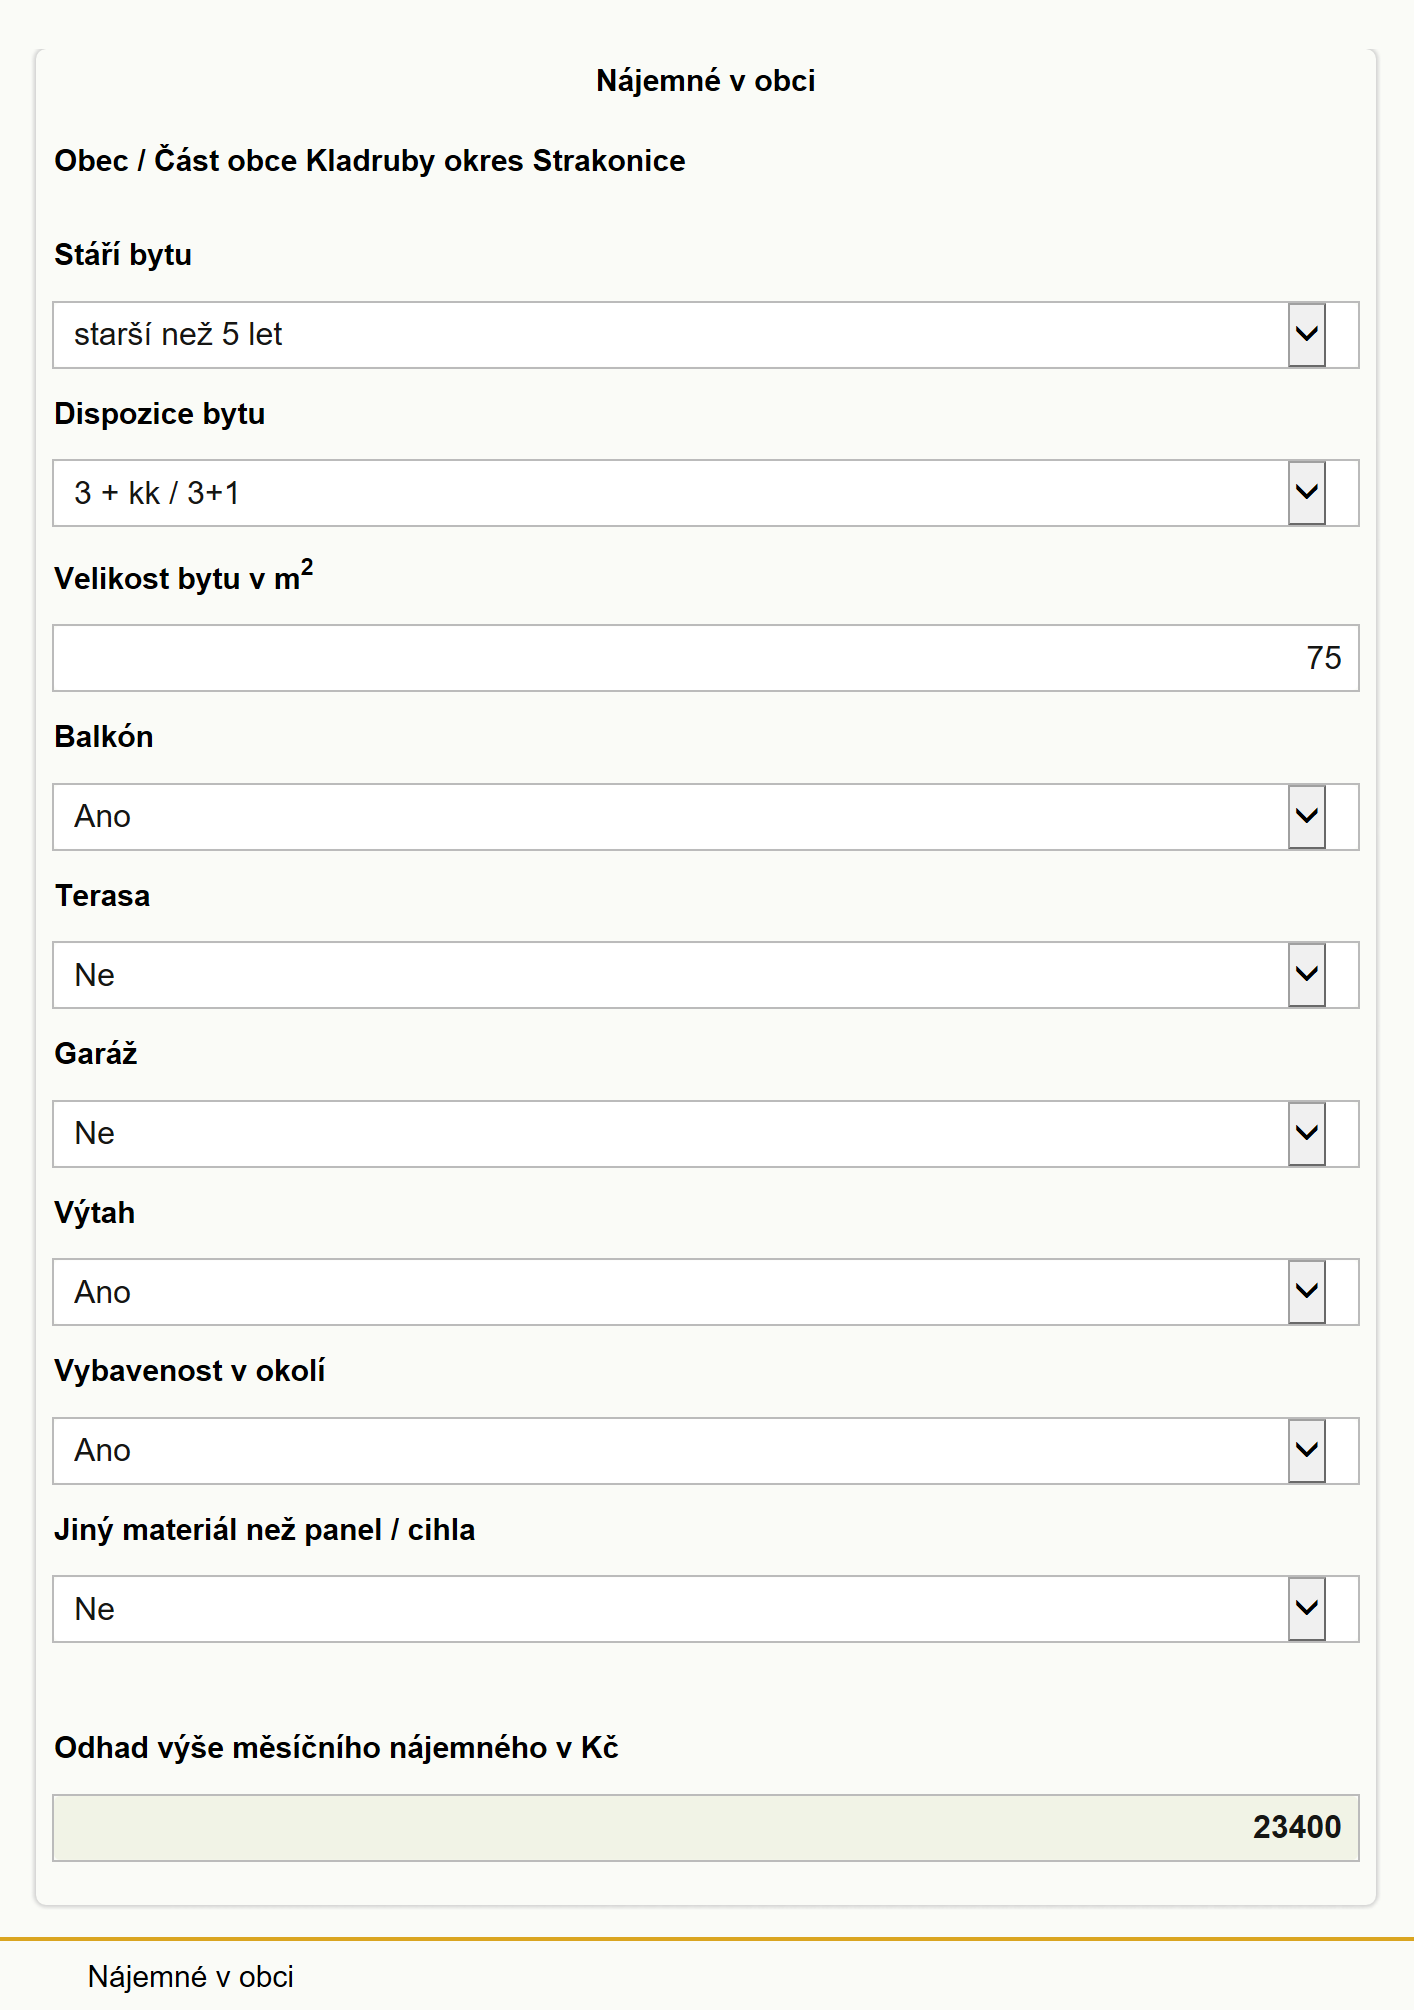Open Jiný materiál select showing Ne

(706, 1609)
